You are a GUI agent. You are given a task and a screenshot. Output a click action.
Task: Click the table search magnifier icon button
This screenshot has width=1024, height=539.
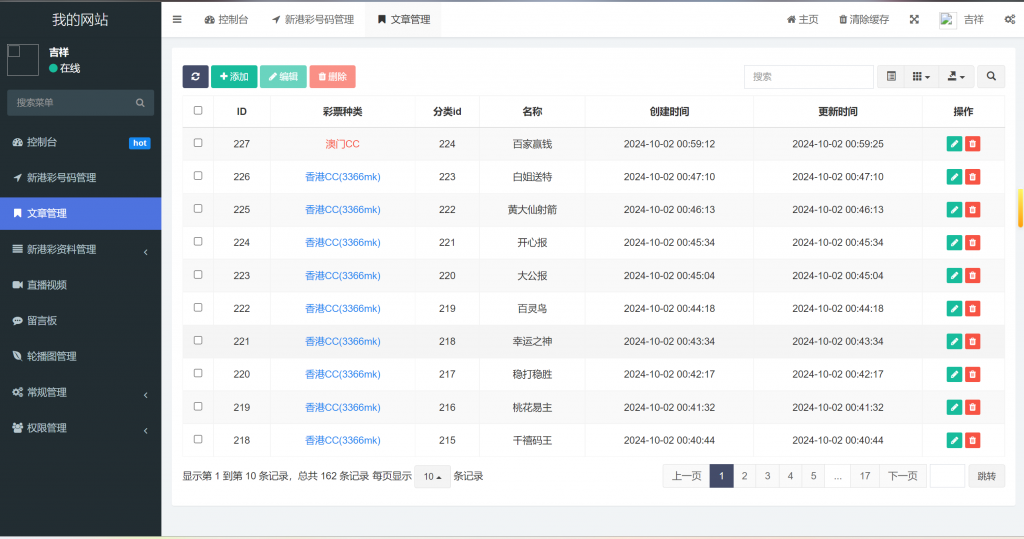991,77
